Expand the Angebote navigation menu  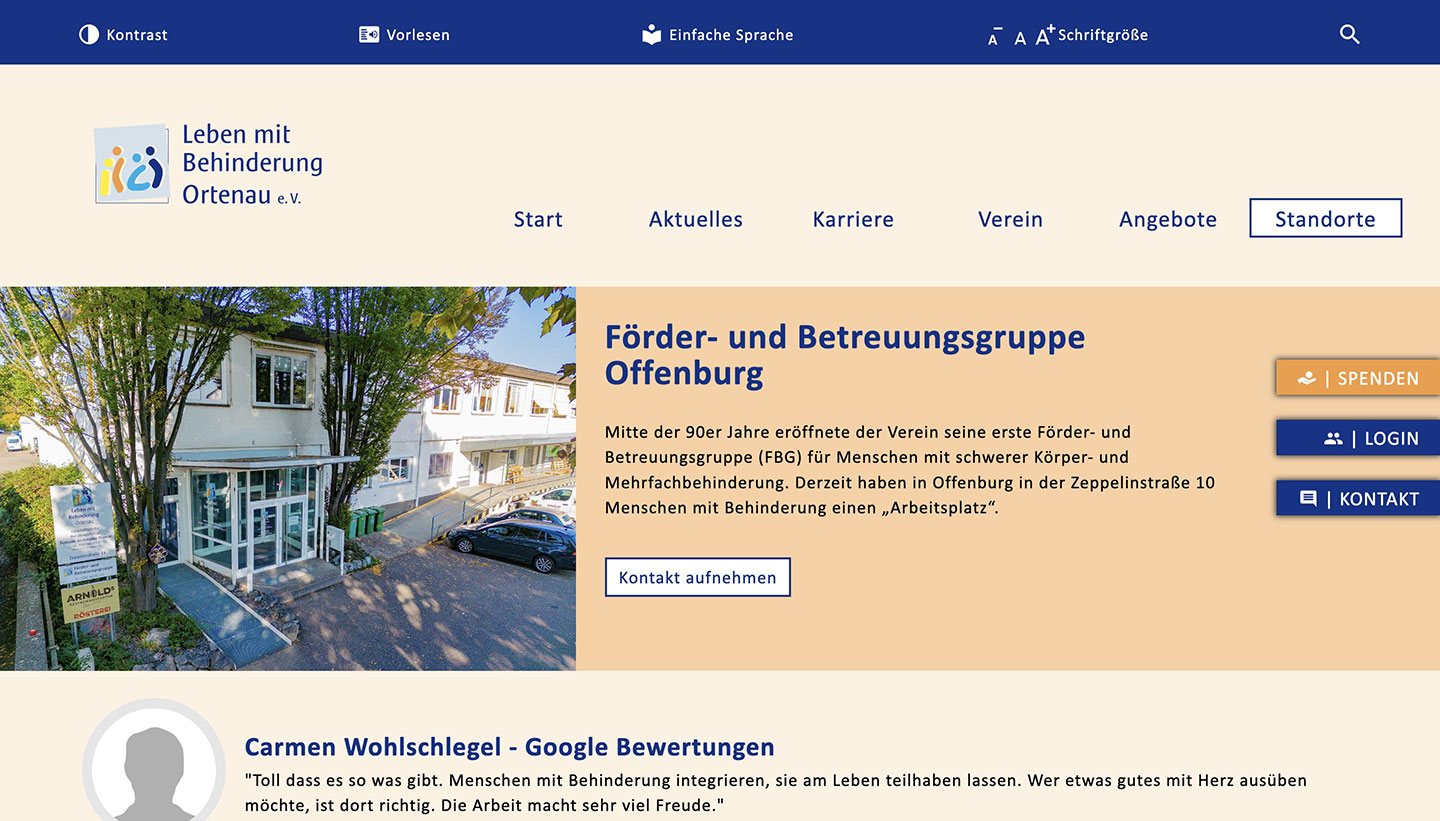[1168, 219]
